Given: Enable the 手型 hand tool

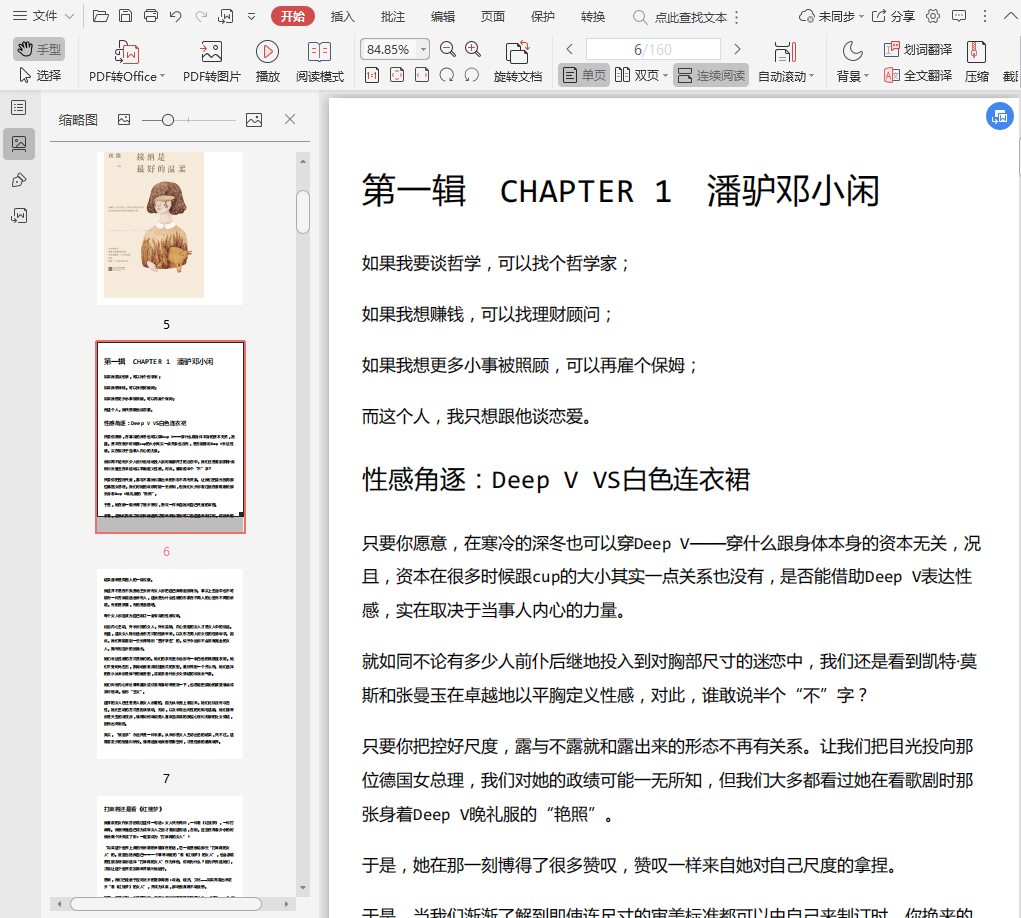Looking at the screenshot, I should pyautogui.click(x=39, y=49).
